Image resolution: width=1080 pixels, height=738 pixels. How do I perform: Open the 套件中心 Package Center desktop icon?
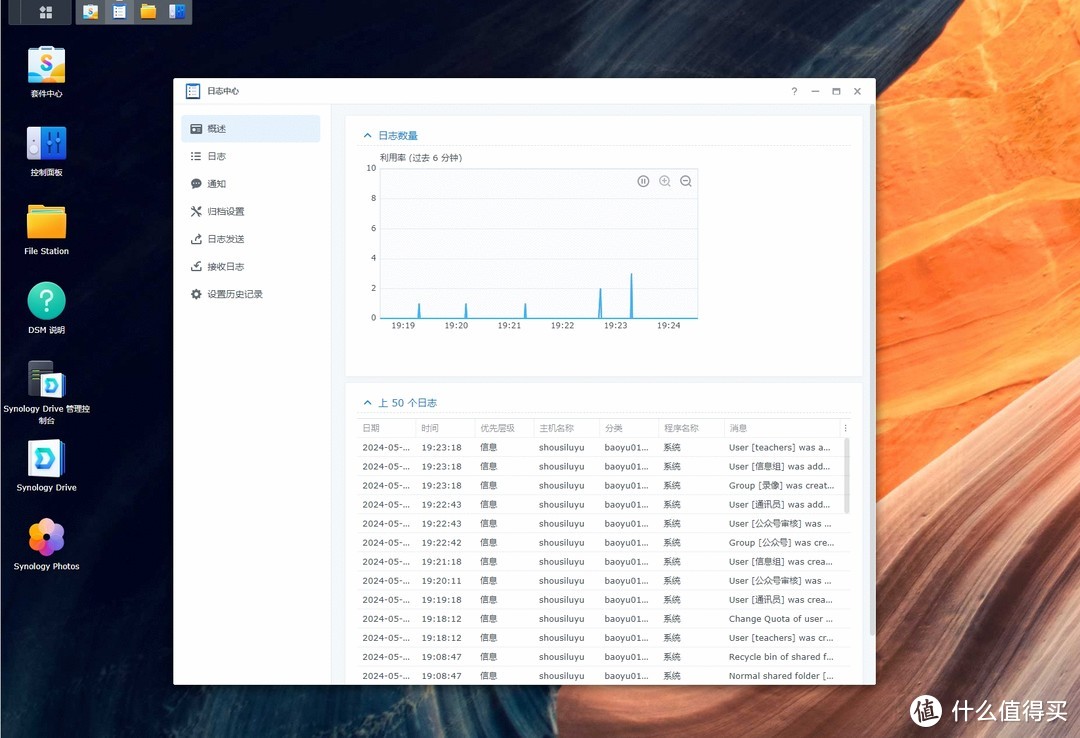[46, 66]
